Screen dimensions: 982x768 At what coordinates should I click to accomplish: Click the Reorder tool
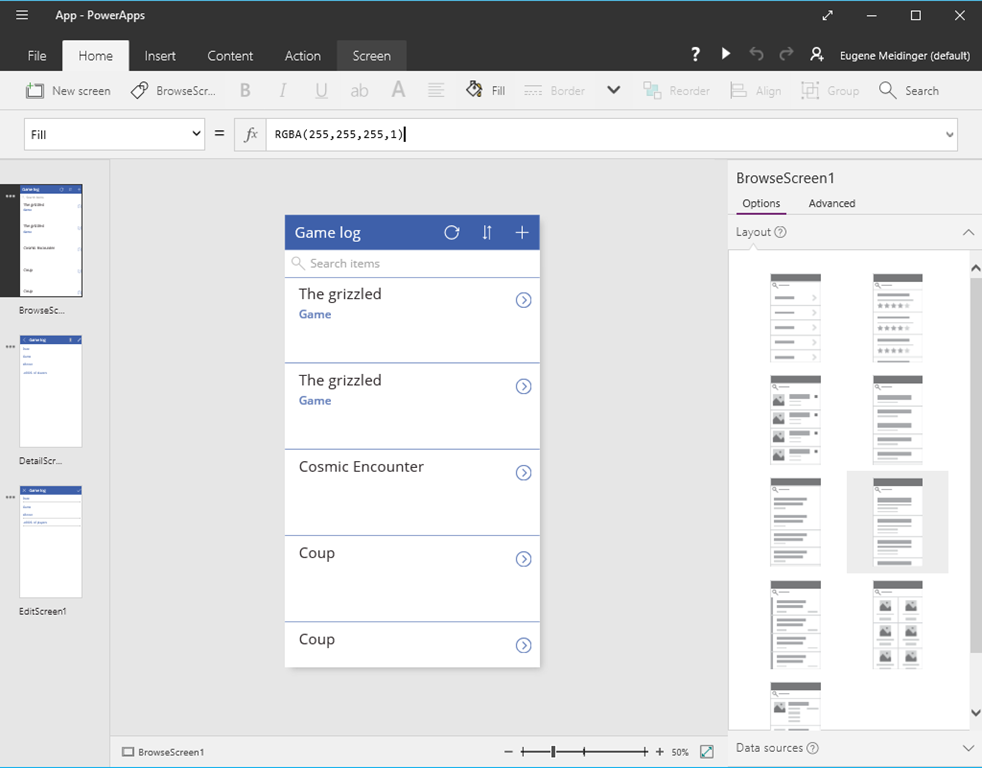click(x=676, y=91)
